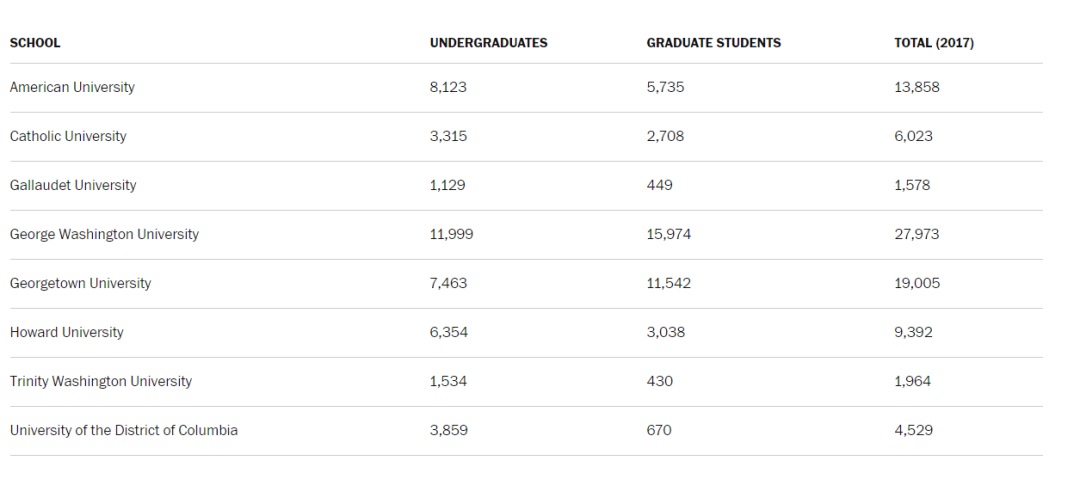Click the GRADUATE STUDENTS column header
The width and height of the screenshot is (1080, 479).
click(713, 43)
